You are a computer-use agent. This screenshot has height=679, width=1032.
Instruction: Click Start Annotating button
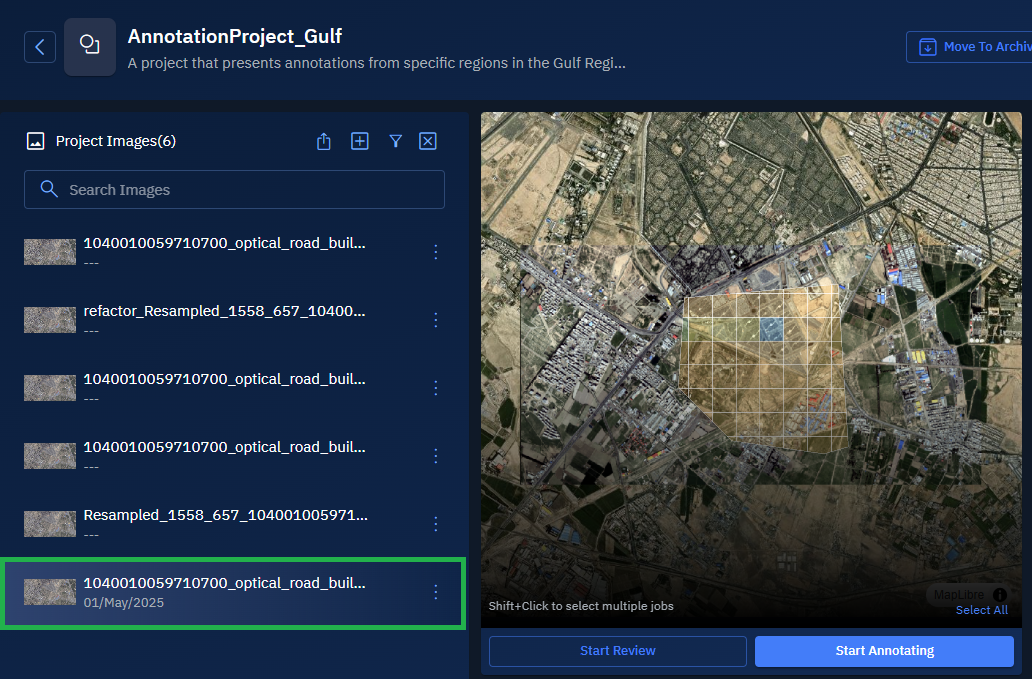[x=884, y=651]
